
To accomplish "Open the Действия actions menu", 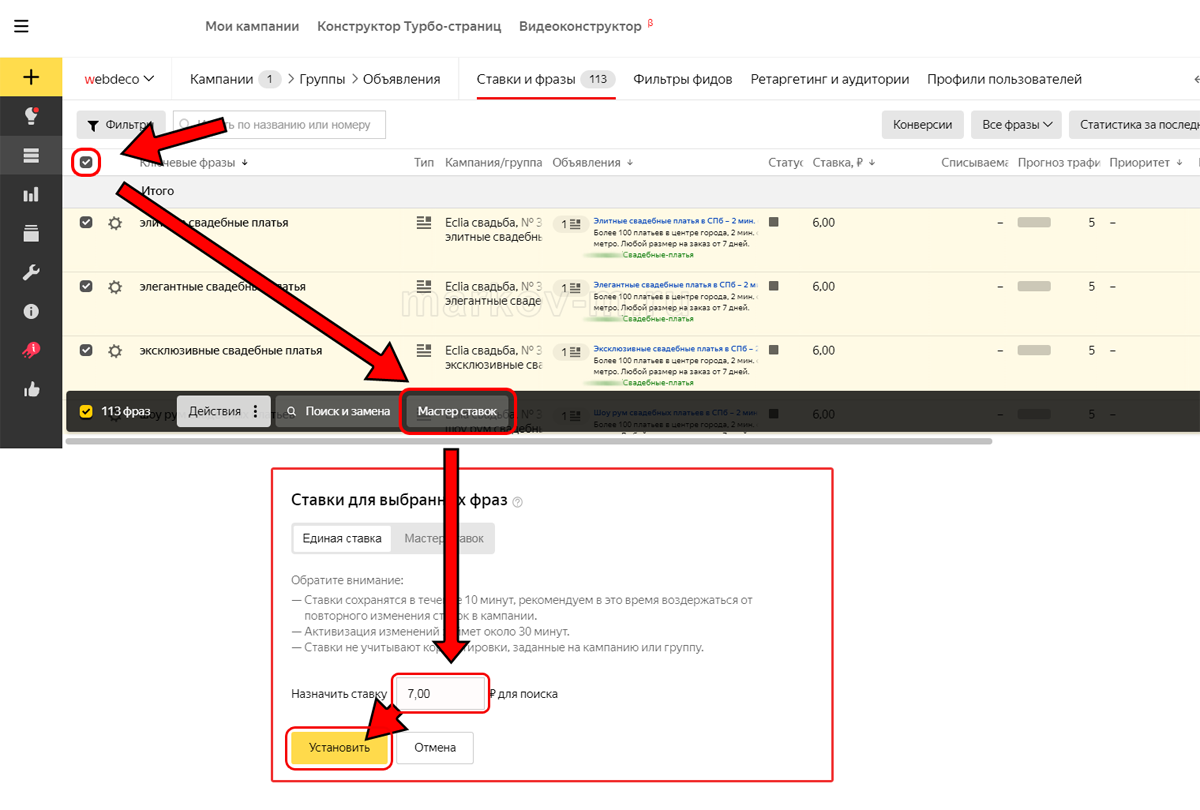I will click(223, 411).
